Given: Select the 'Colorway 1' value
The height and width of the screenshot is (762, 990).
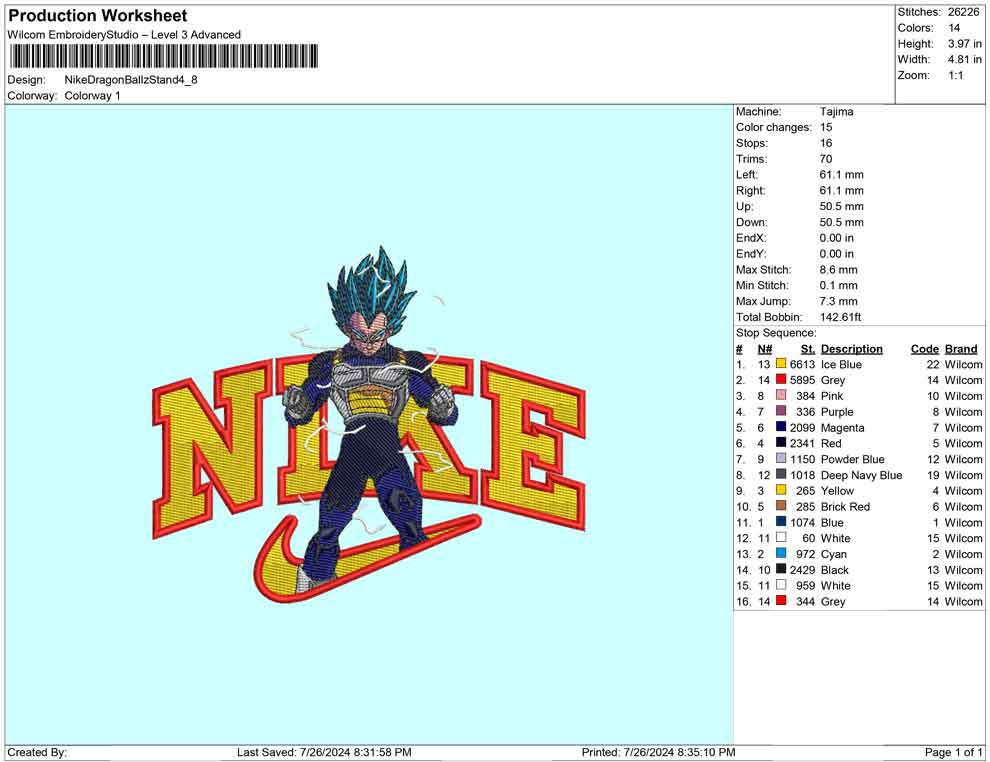Looking at the screenshot, I should click(92, 96).
